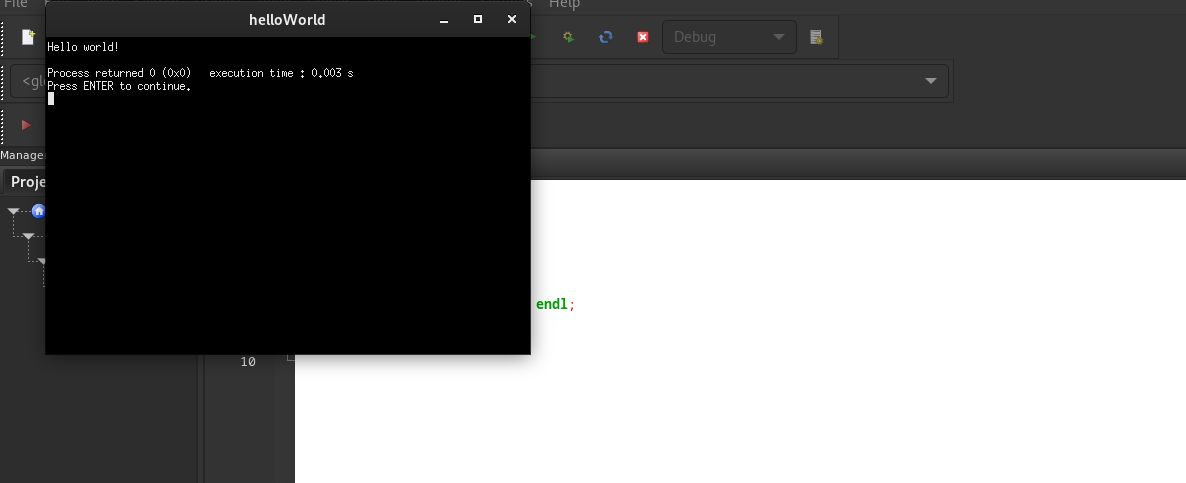Open the Help menu
Image resolution: width=1186 pixels, height=483 pixels.
(564, 4)
